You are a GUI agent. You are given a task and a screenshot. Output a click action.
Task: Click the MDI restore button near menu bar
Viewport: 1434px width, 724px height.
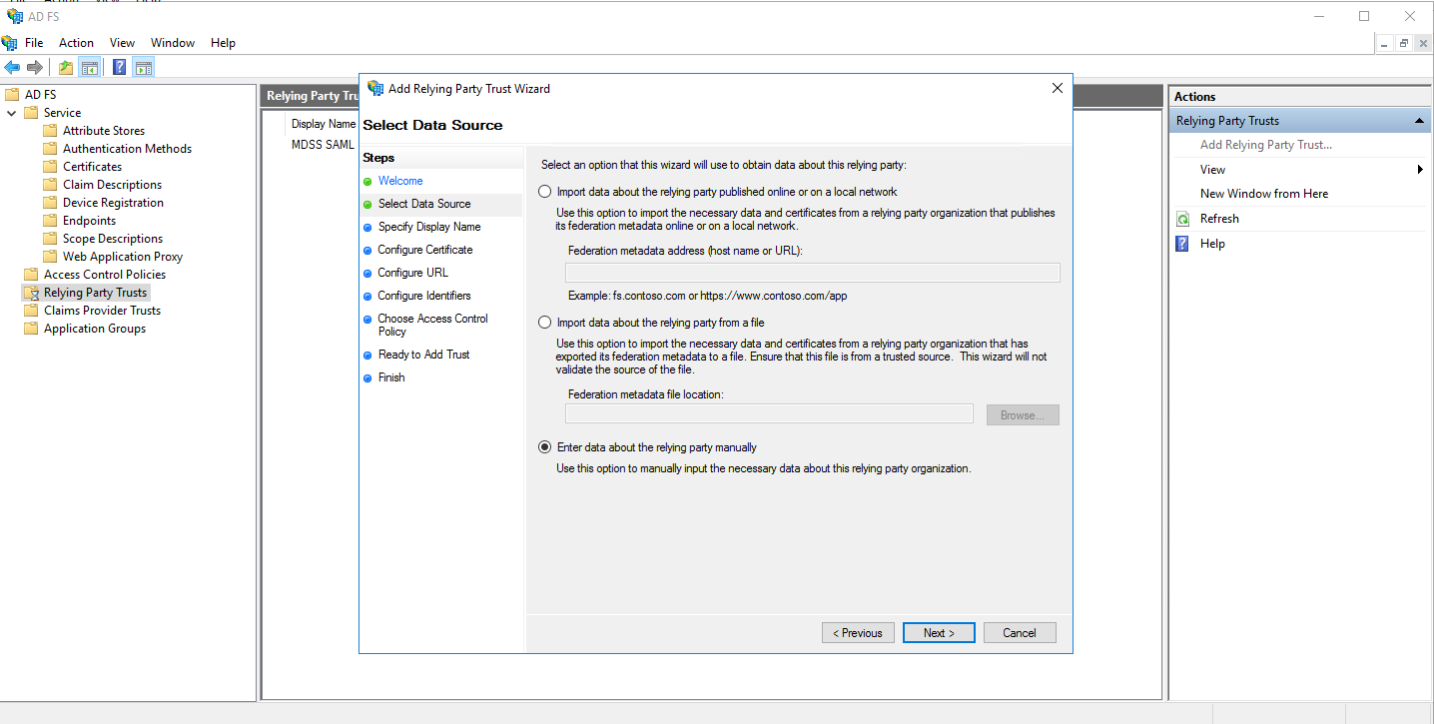point(1404,43)
